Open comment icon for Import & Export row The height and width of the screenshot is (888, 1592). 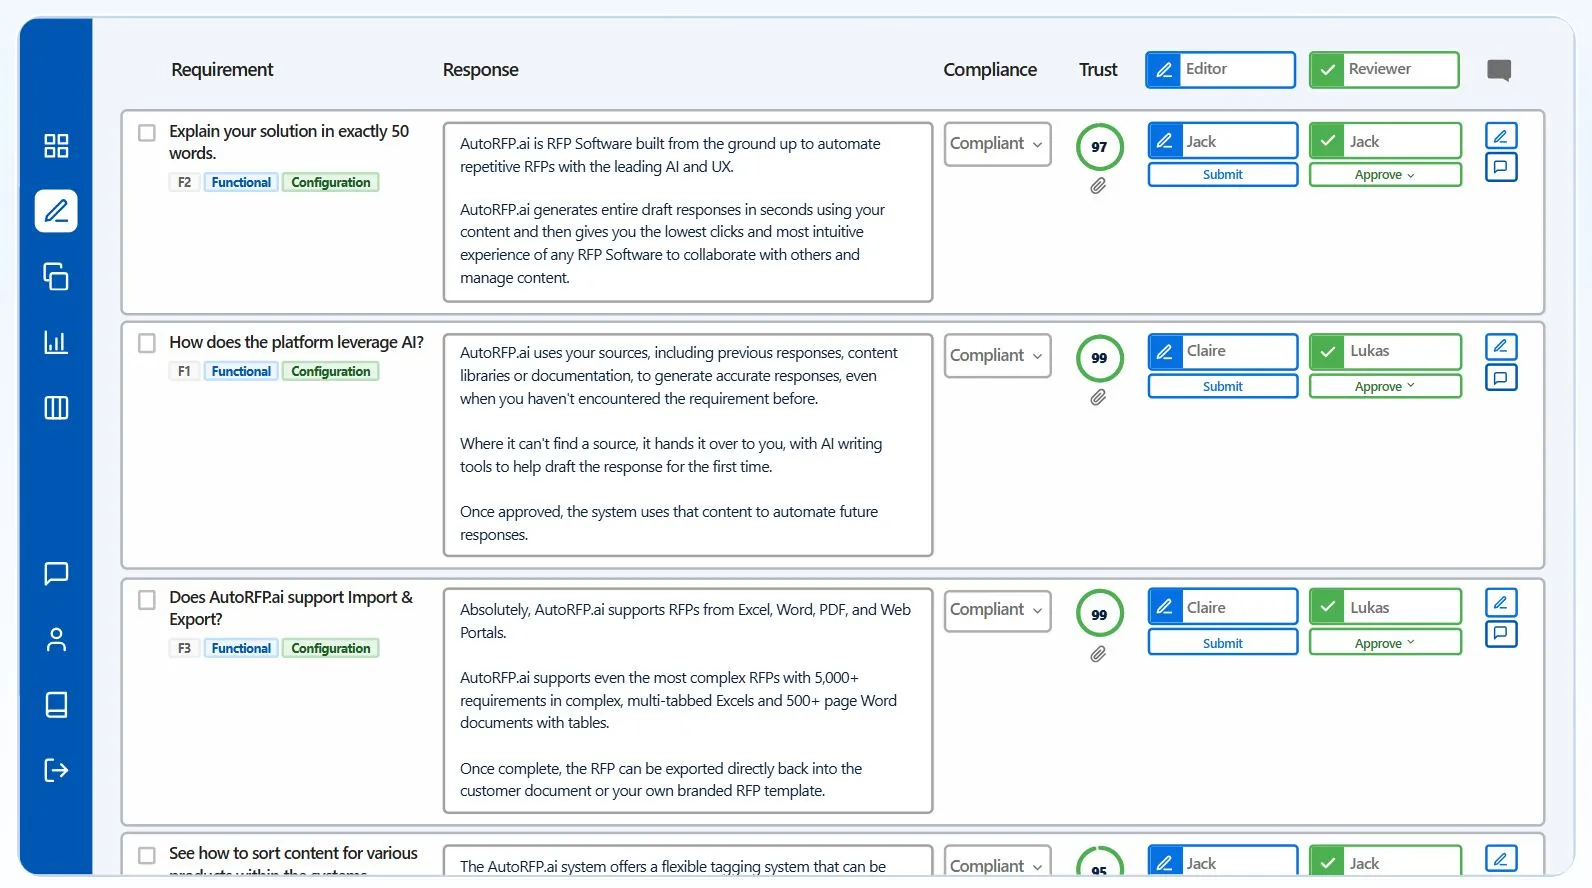point(1501,634)
